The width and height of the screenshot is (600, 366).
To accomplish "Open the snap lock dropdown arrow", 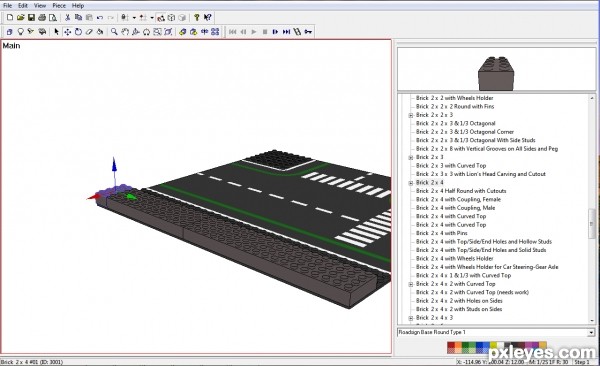I will [x=134, y=18].
